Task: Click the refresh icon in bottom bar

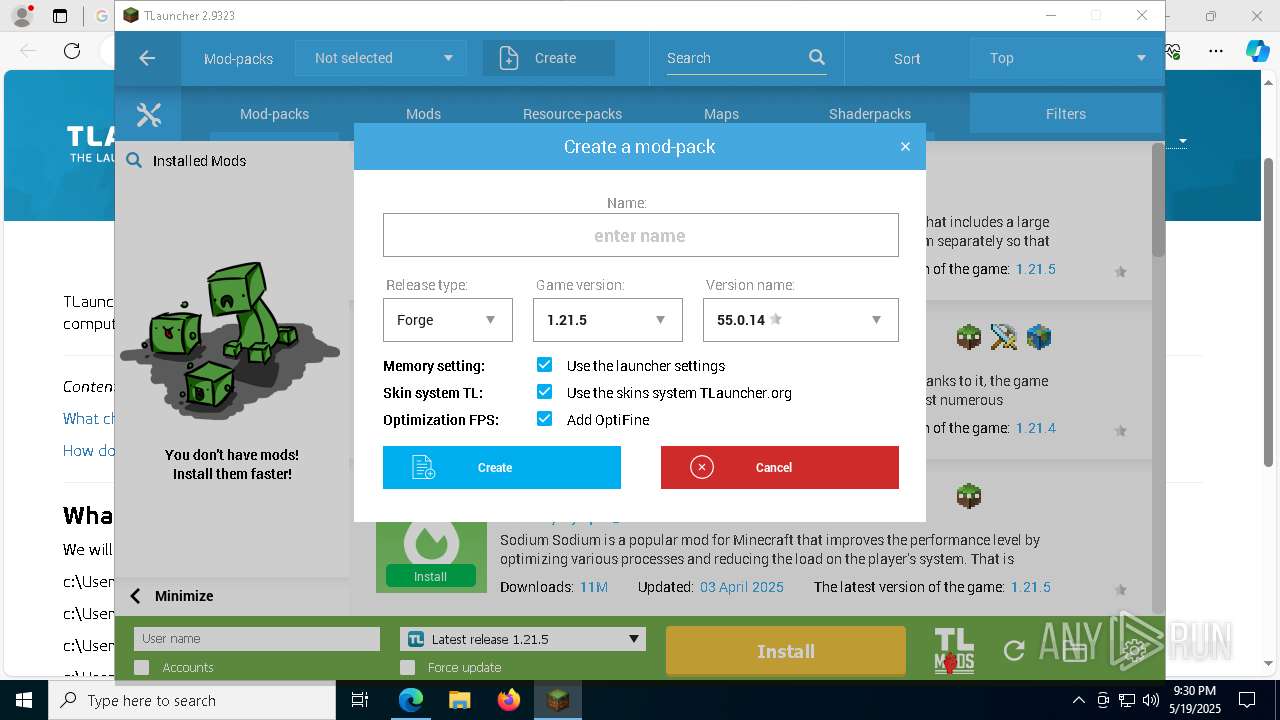Action: (x=1014, y=651)
